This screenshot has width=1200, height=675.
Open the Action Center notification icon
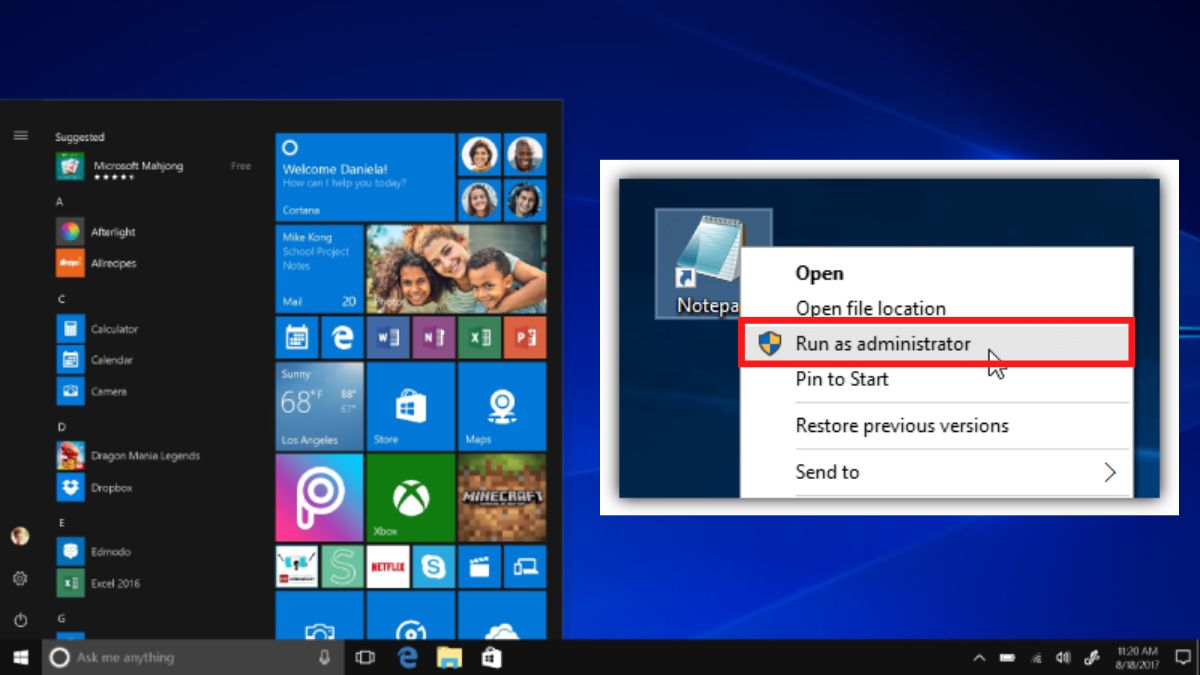click(x=1183, y=657)
